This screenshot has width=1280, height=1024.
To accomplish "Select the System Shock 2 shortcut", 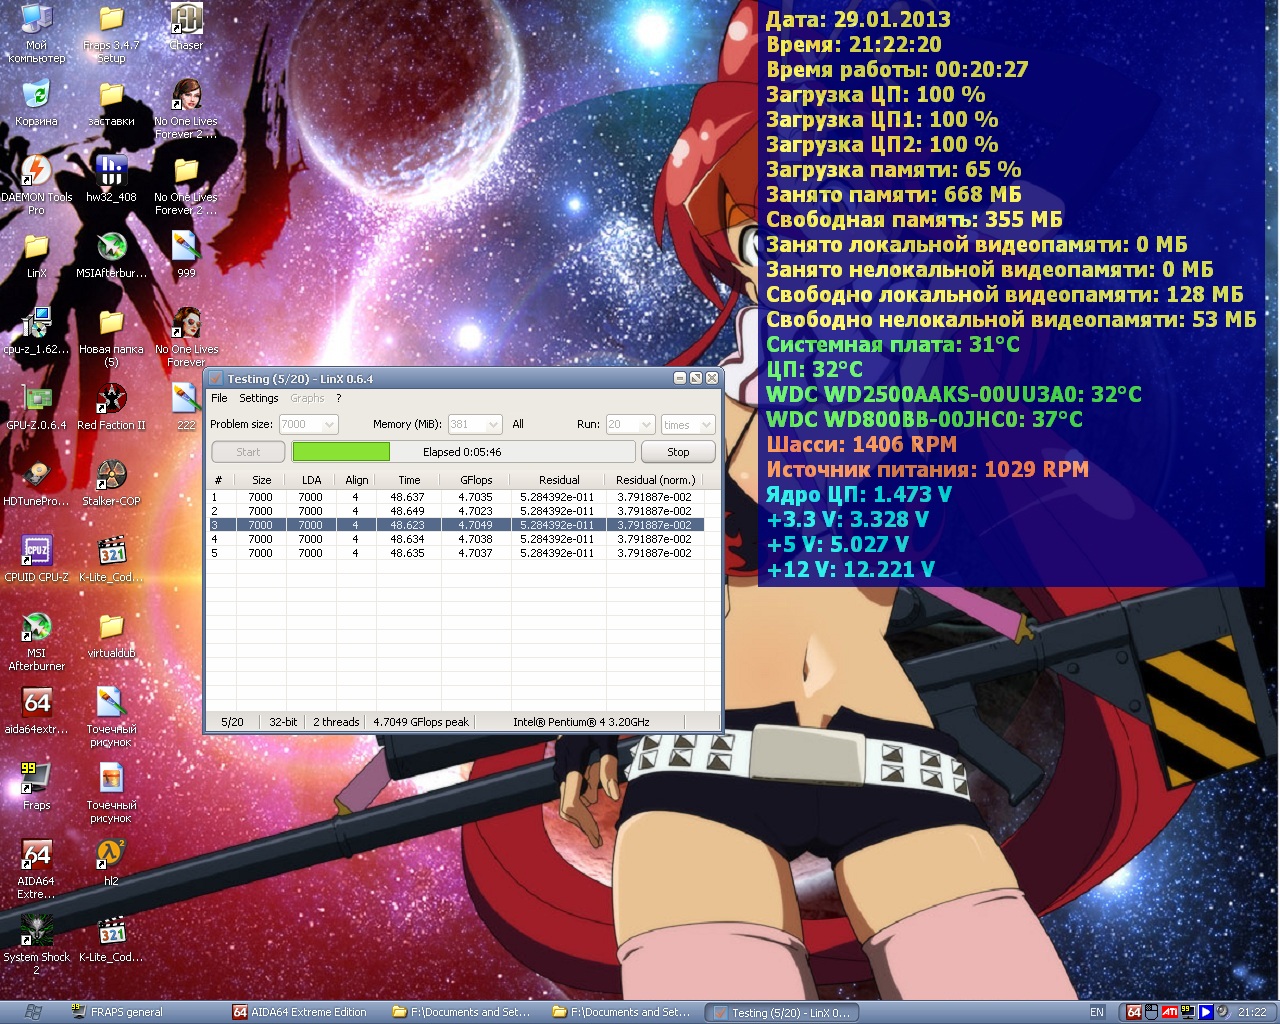I will click(x=36, y=945).
